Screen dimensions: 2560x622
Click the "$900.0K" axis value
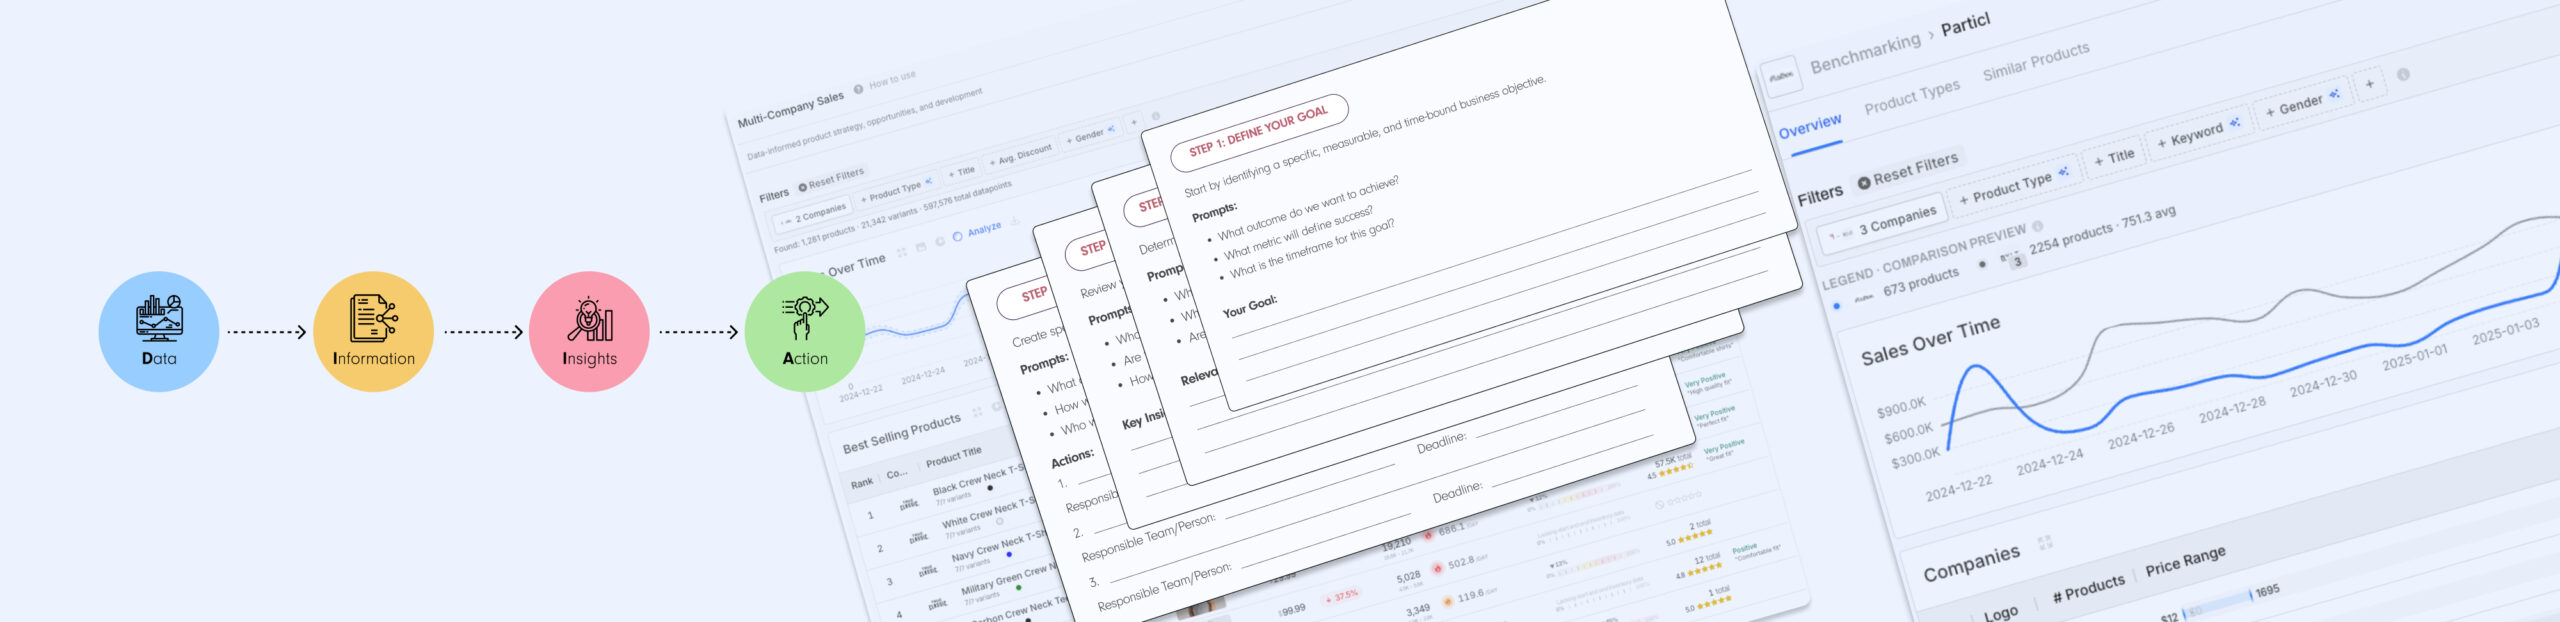[x=1900, y=407]
